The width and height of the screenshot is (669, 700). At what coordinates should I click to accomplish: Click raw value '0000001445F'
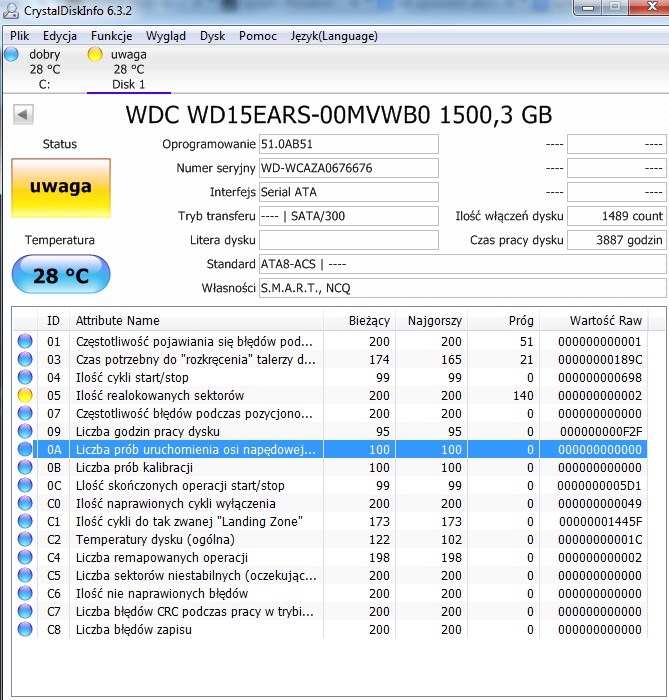(601, 521)
